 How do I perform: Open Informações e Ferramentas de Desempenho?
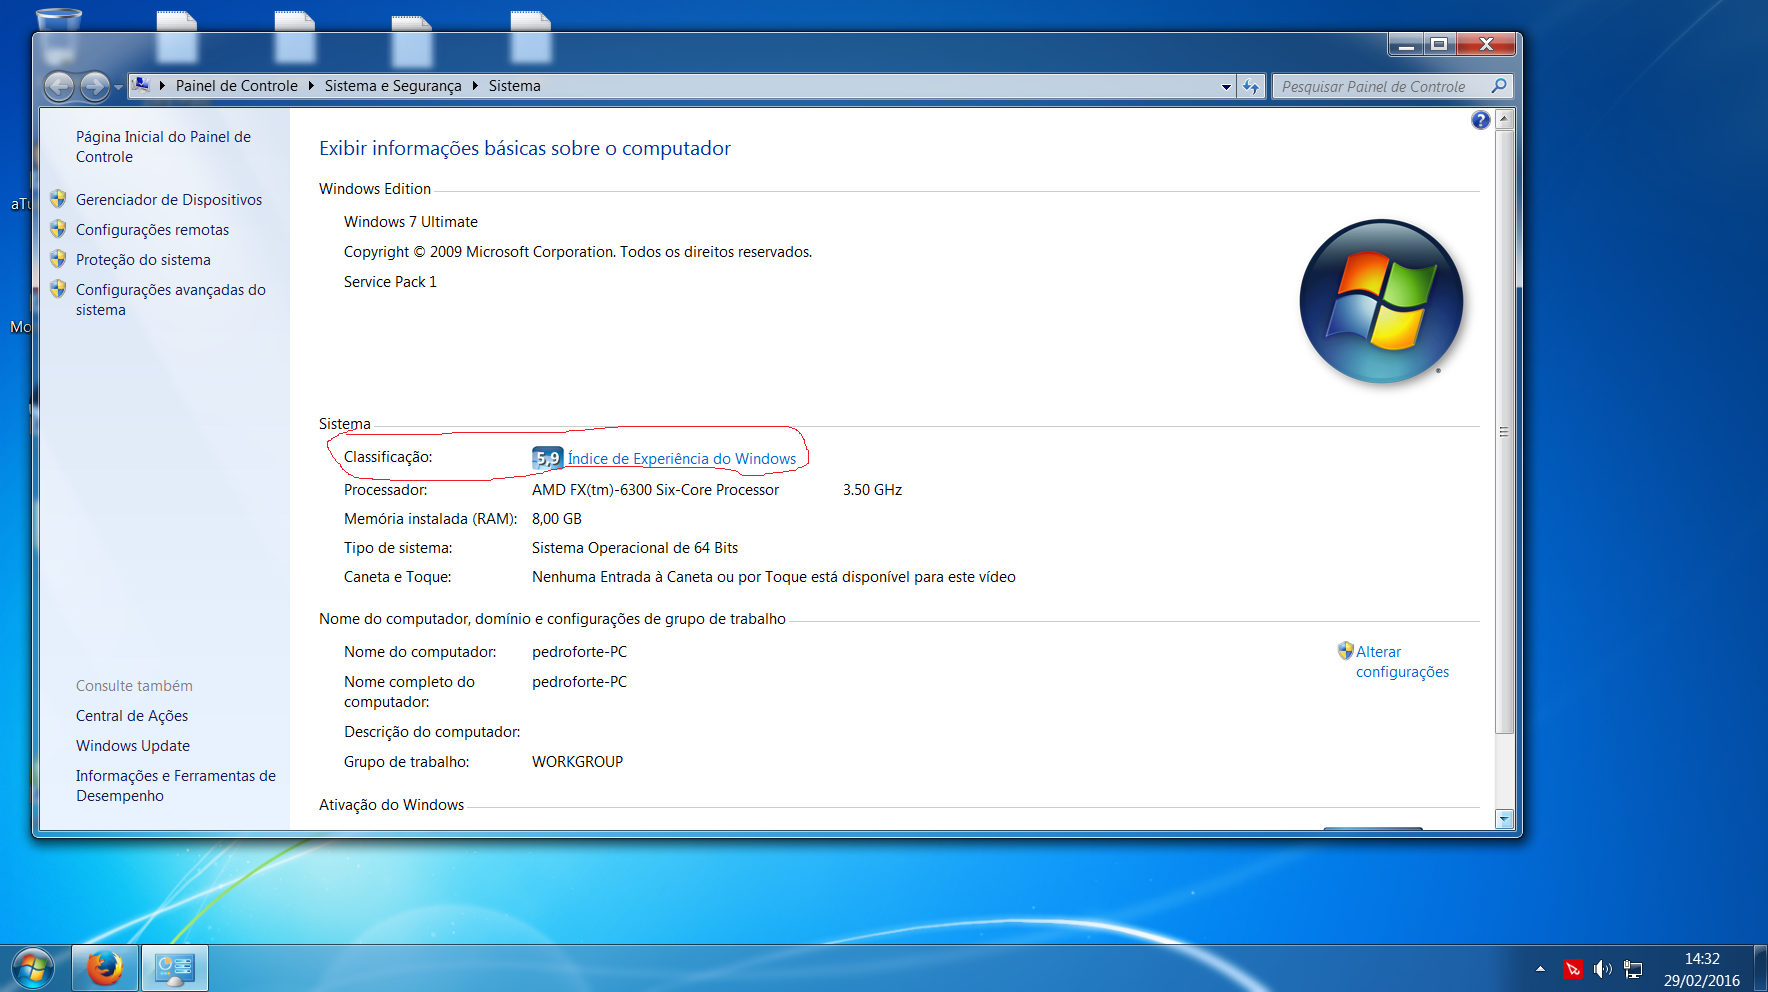tap(176, 786)
